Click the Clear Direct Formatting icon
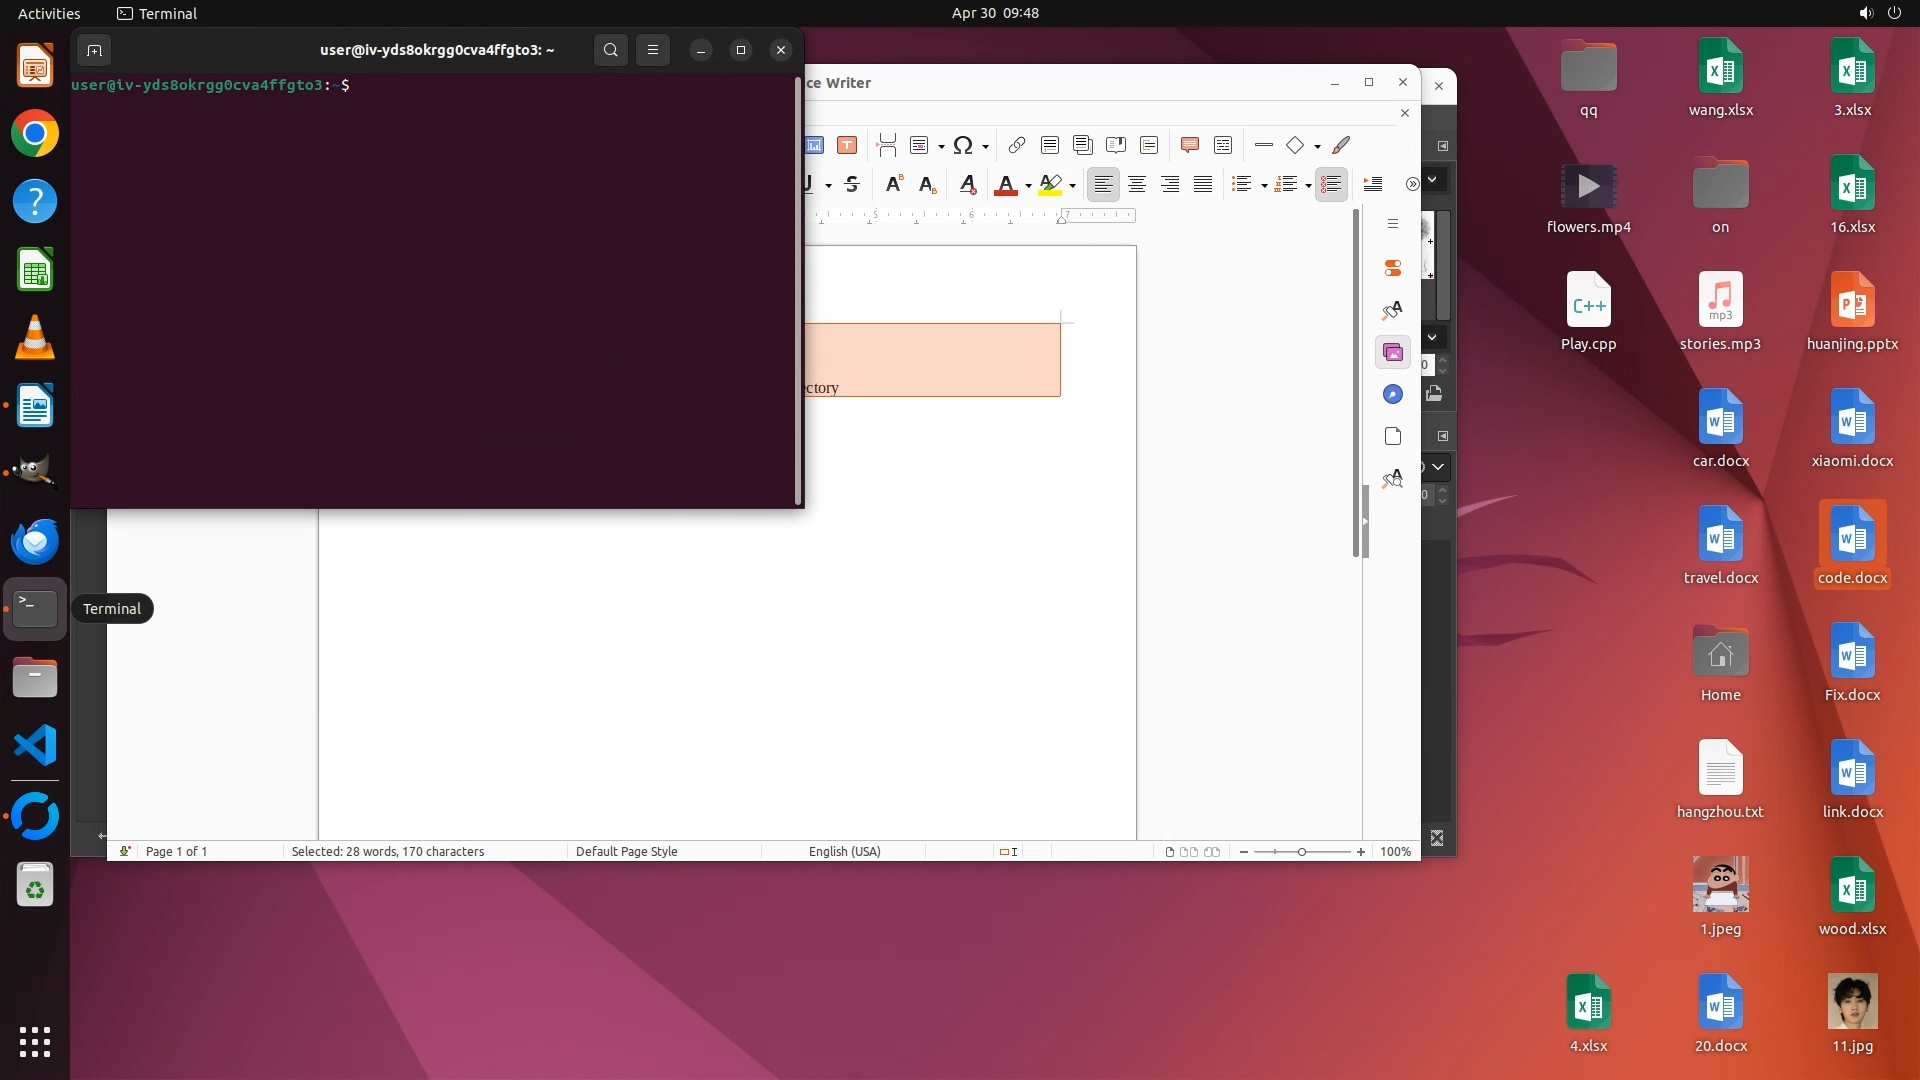This screenshot has width=1920, height=1080. pyautogui.click(x=967, y=185)
